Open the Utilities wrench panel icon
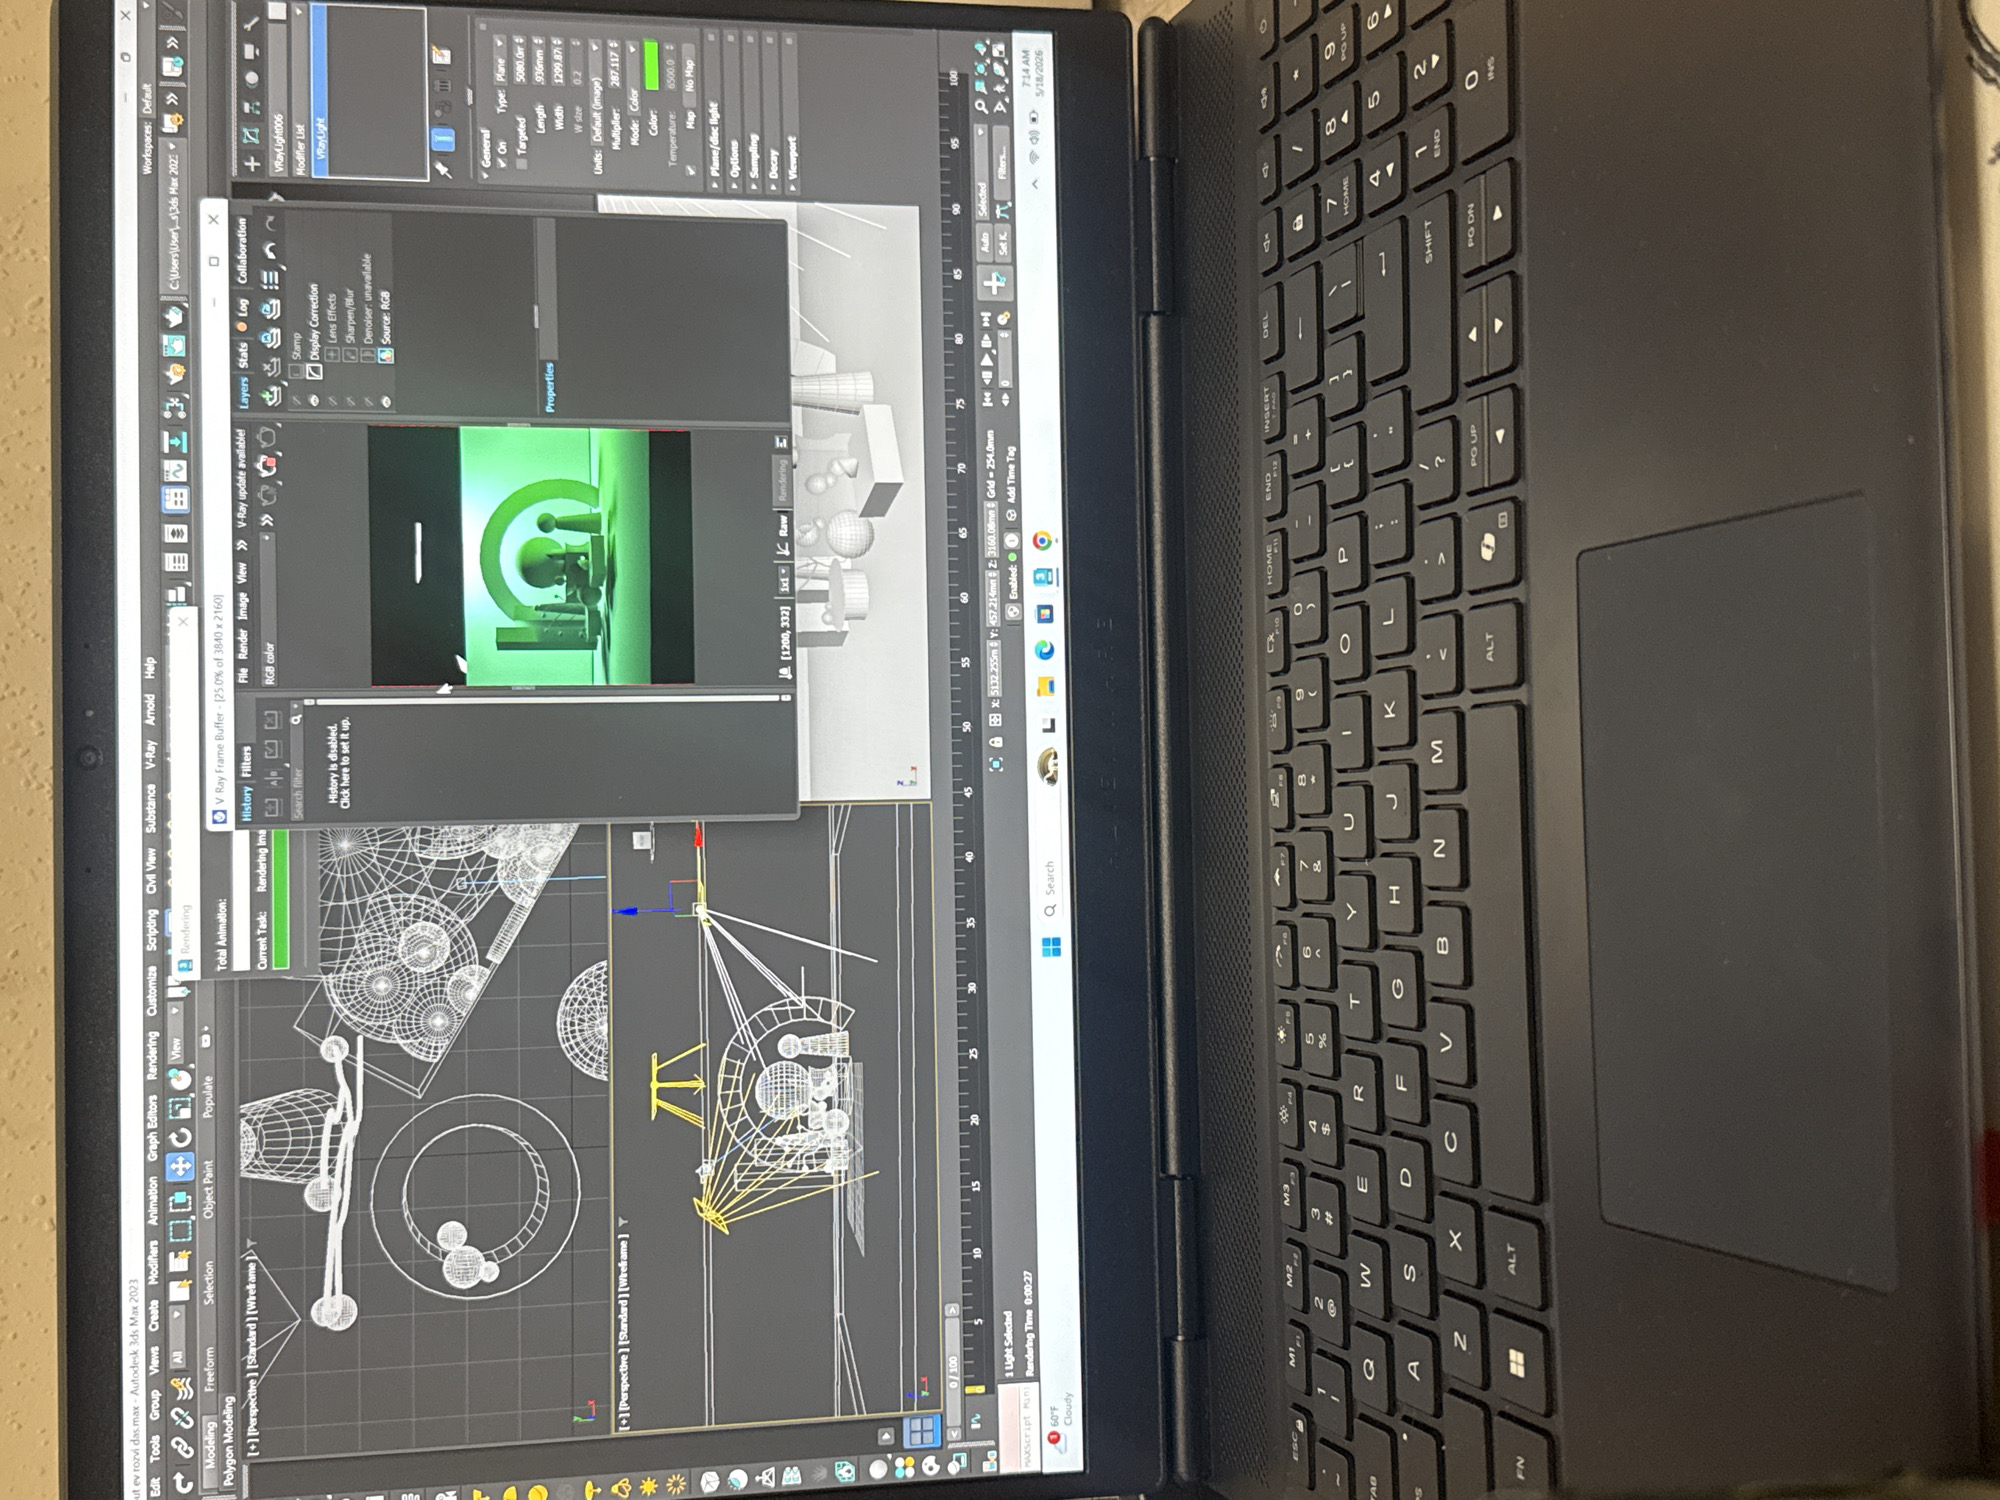 click(x=252, y=22)
